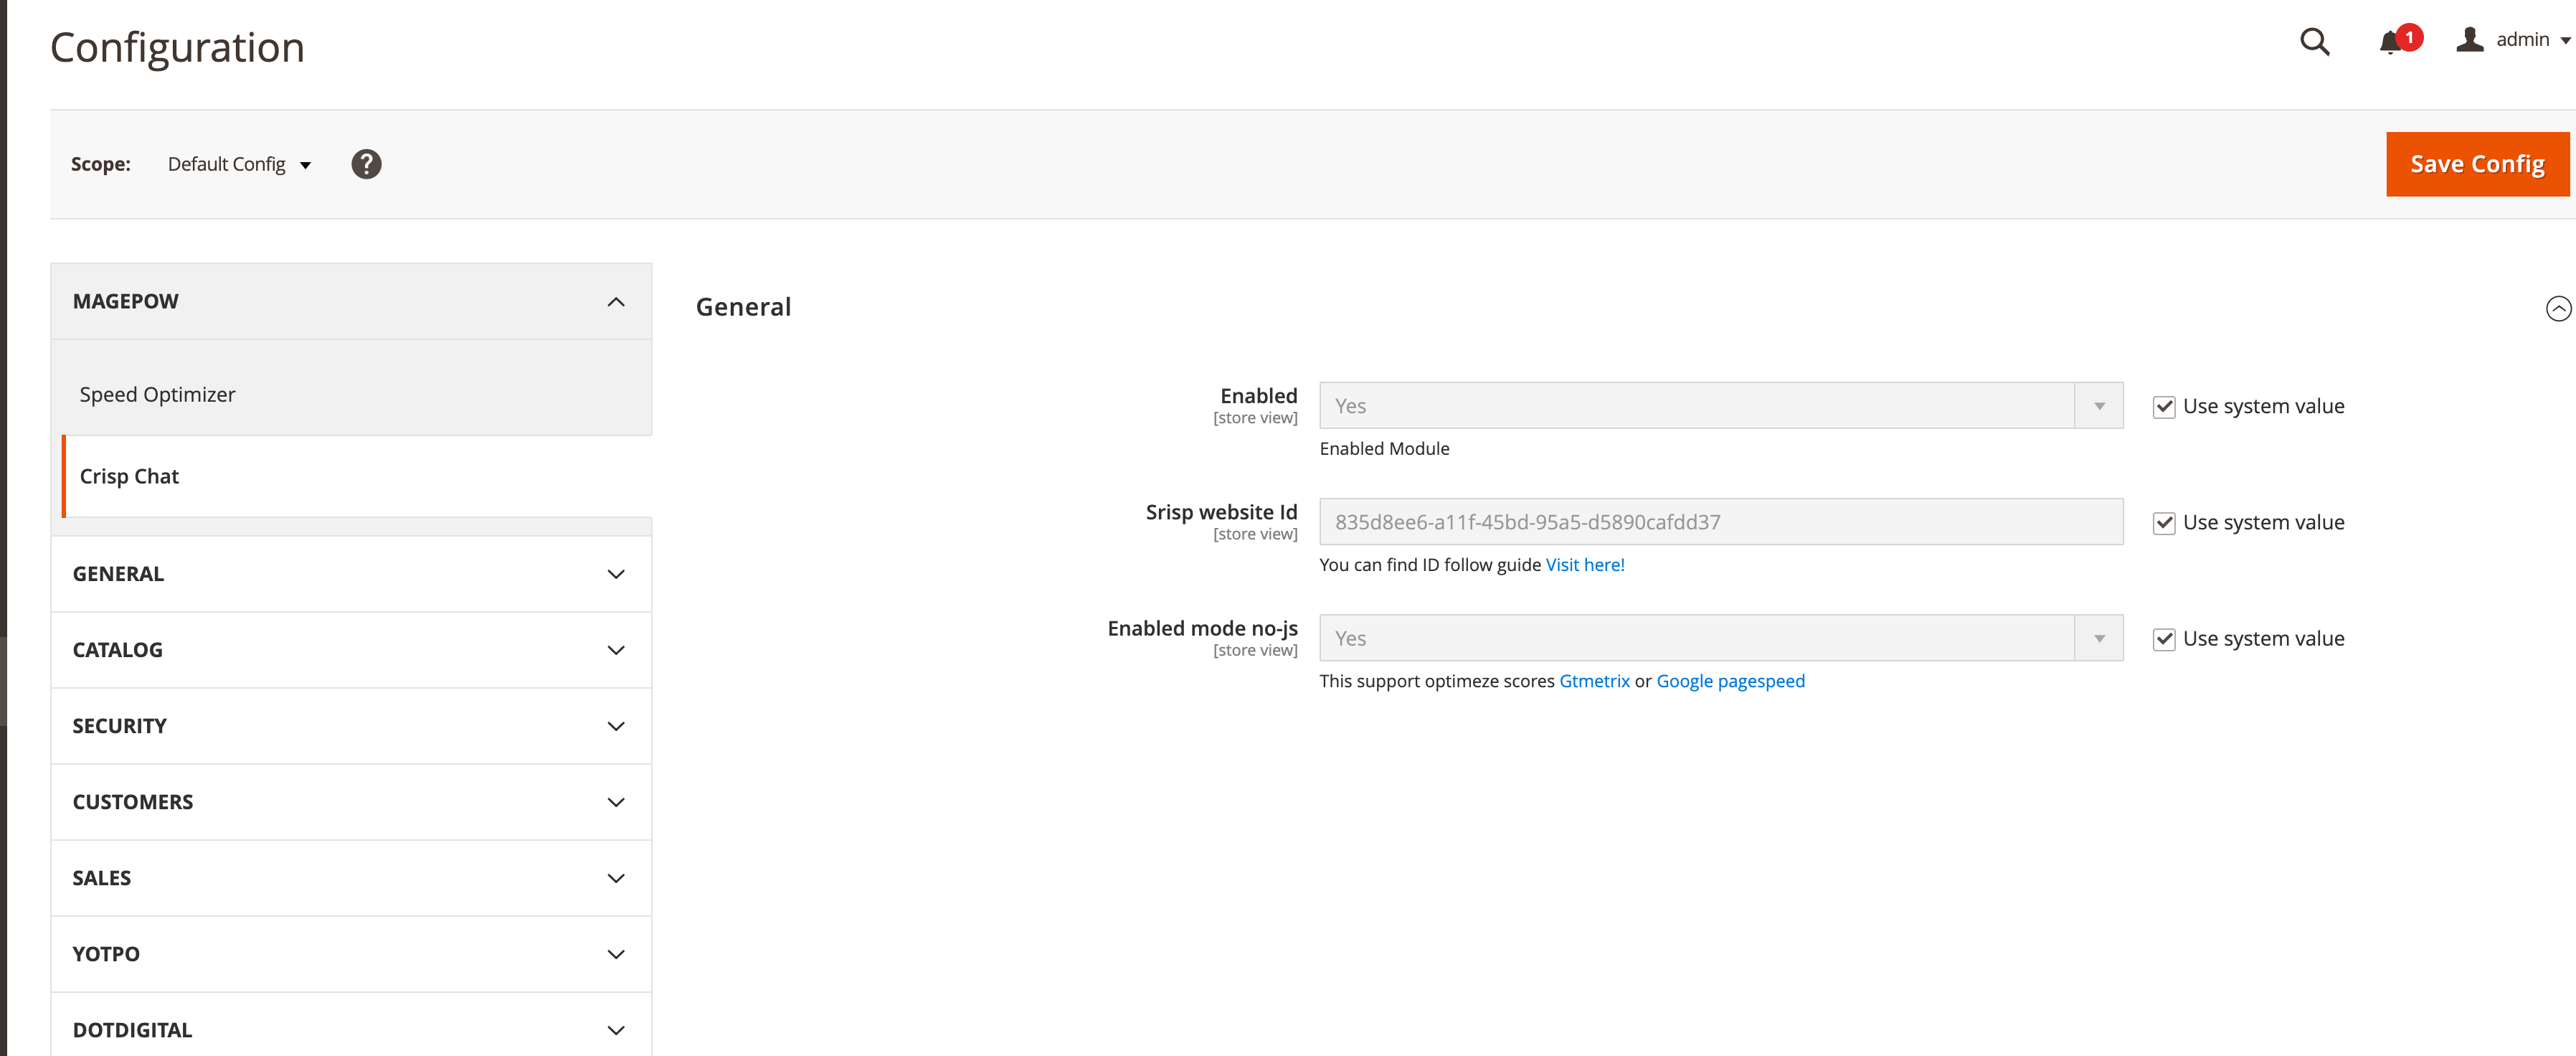Select Crisp Chat from sidebar menu
This screenshot has height=1056, width=2576.
pyautogui.click(x=128, y=476)
